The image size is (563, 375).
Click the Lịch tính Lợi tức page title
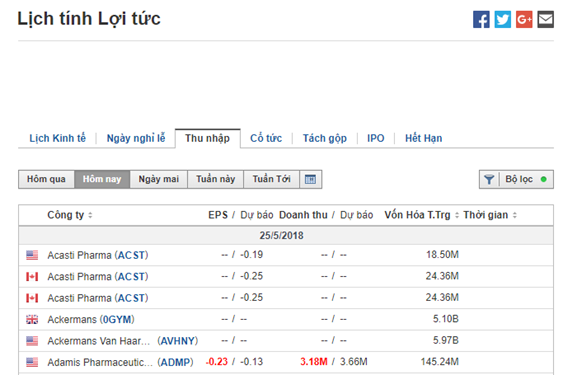tap(89, 19)
